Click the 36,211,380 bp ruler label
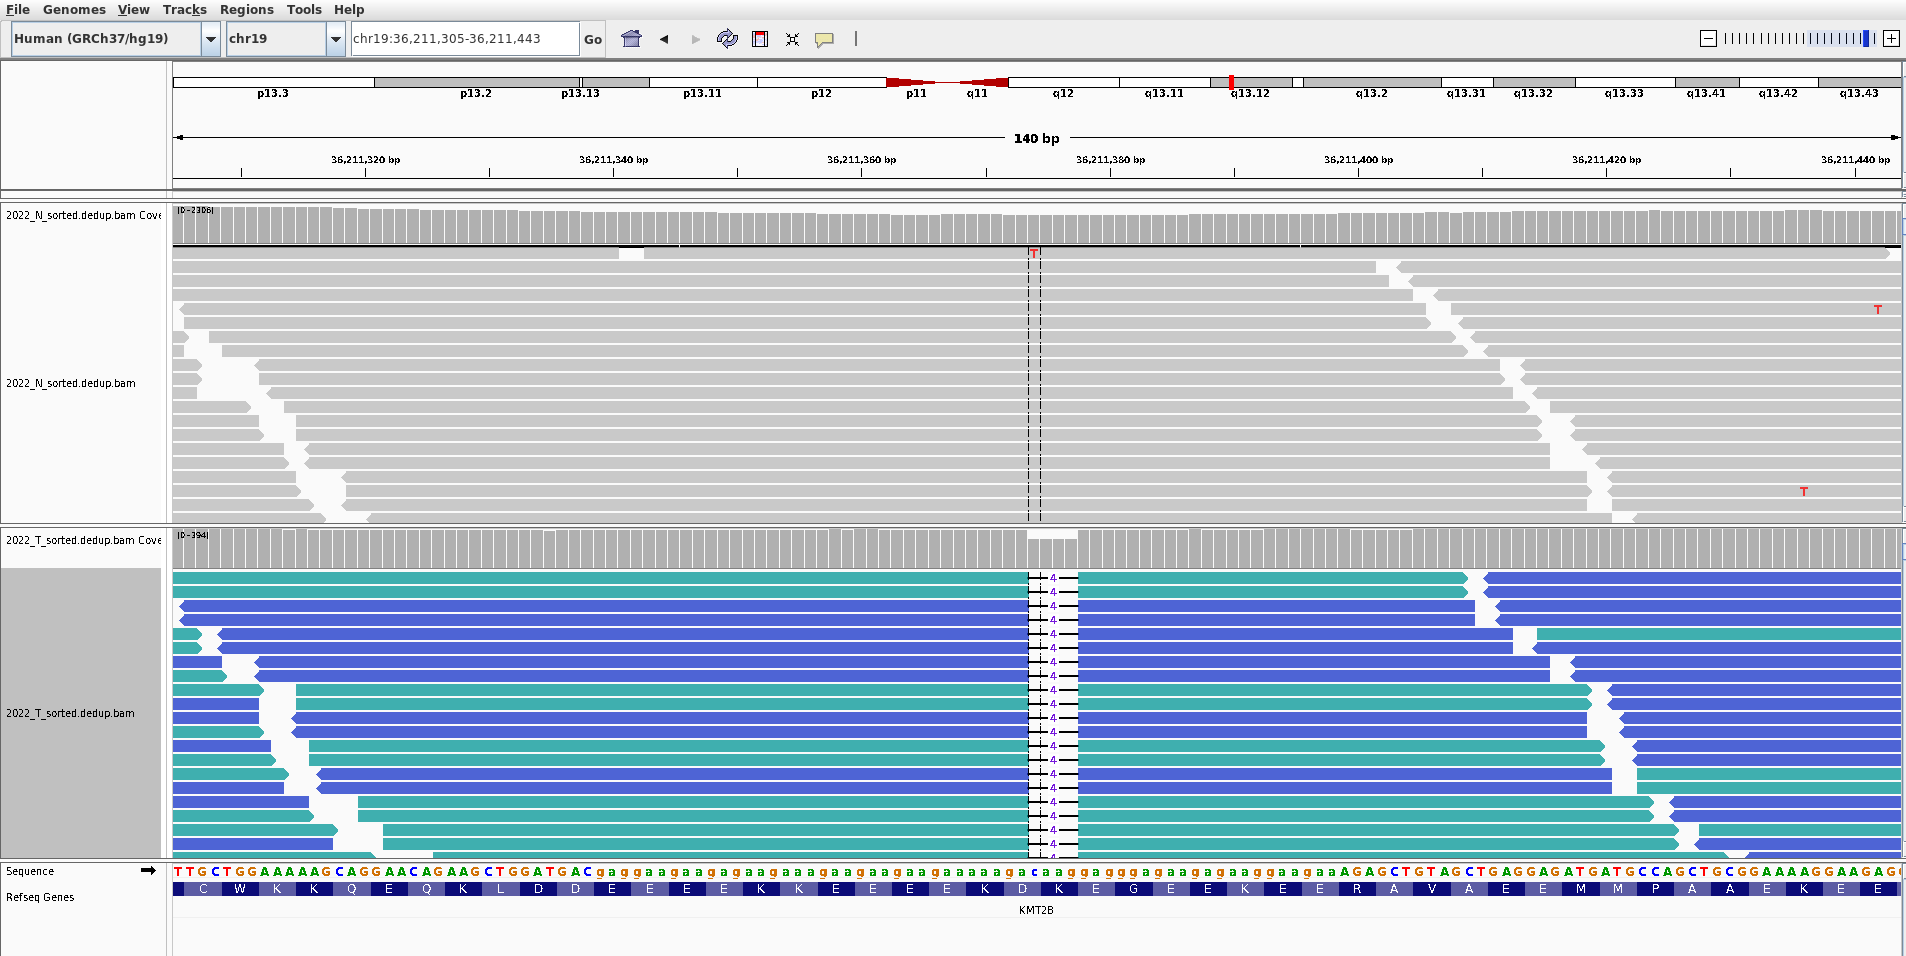The width and height of the screenshot is (1906, 956). point(1110,159)
